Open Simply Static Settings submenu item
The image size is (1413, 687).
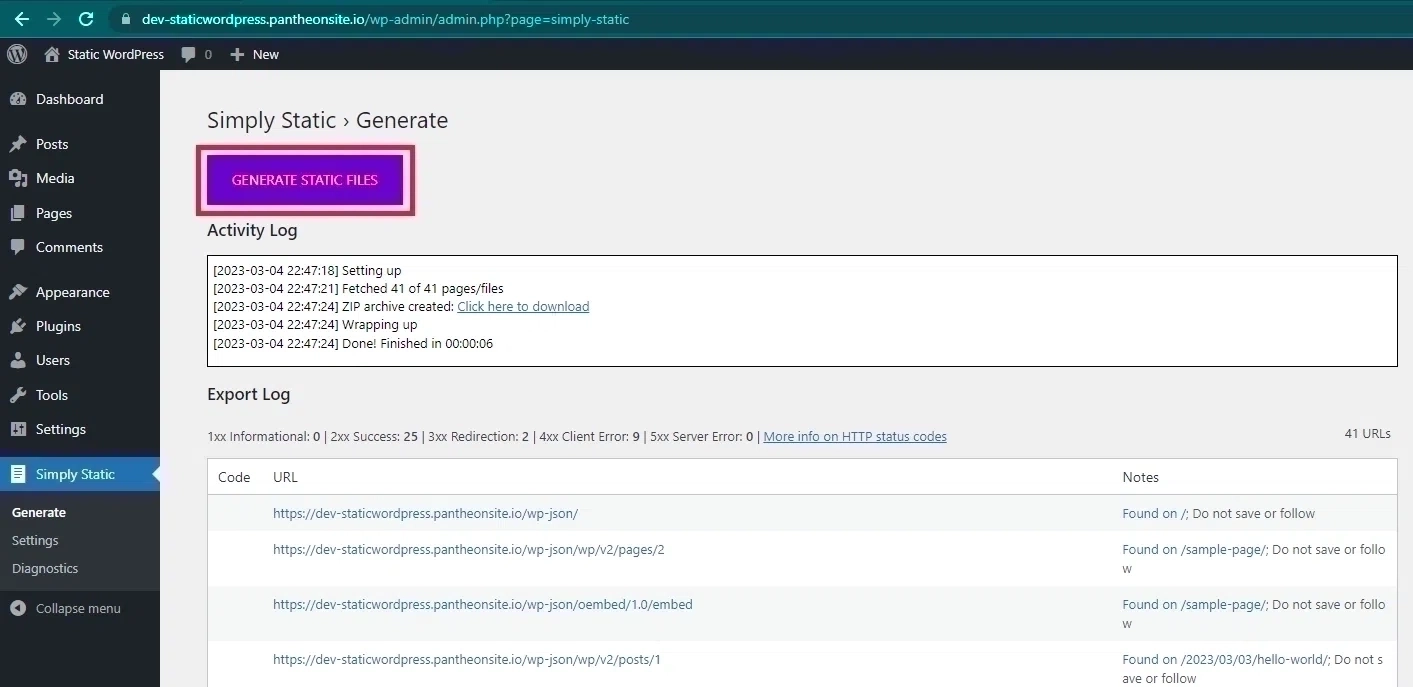pyautogui.click(x=35, y=540)
